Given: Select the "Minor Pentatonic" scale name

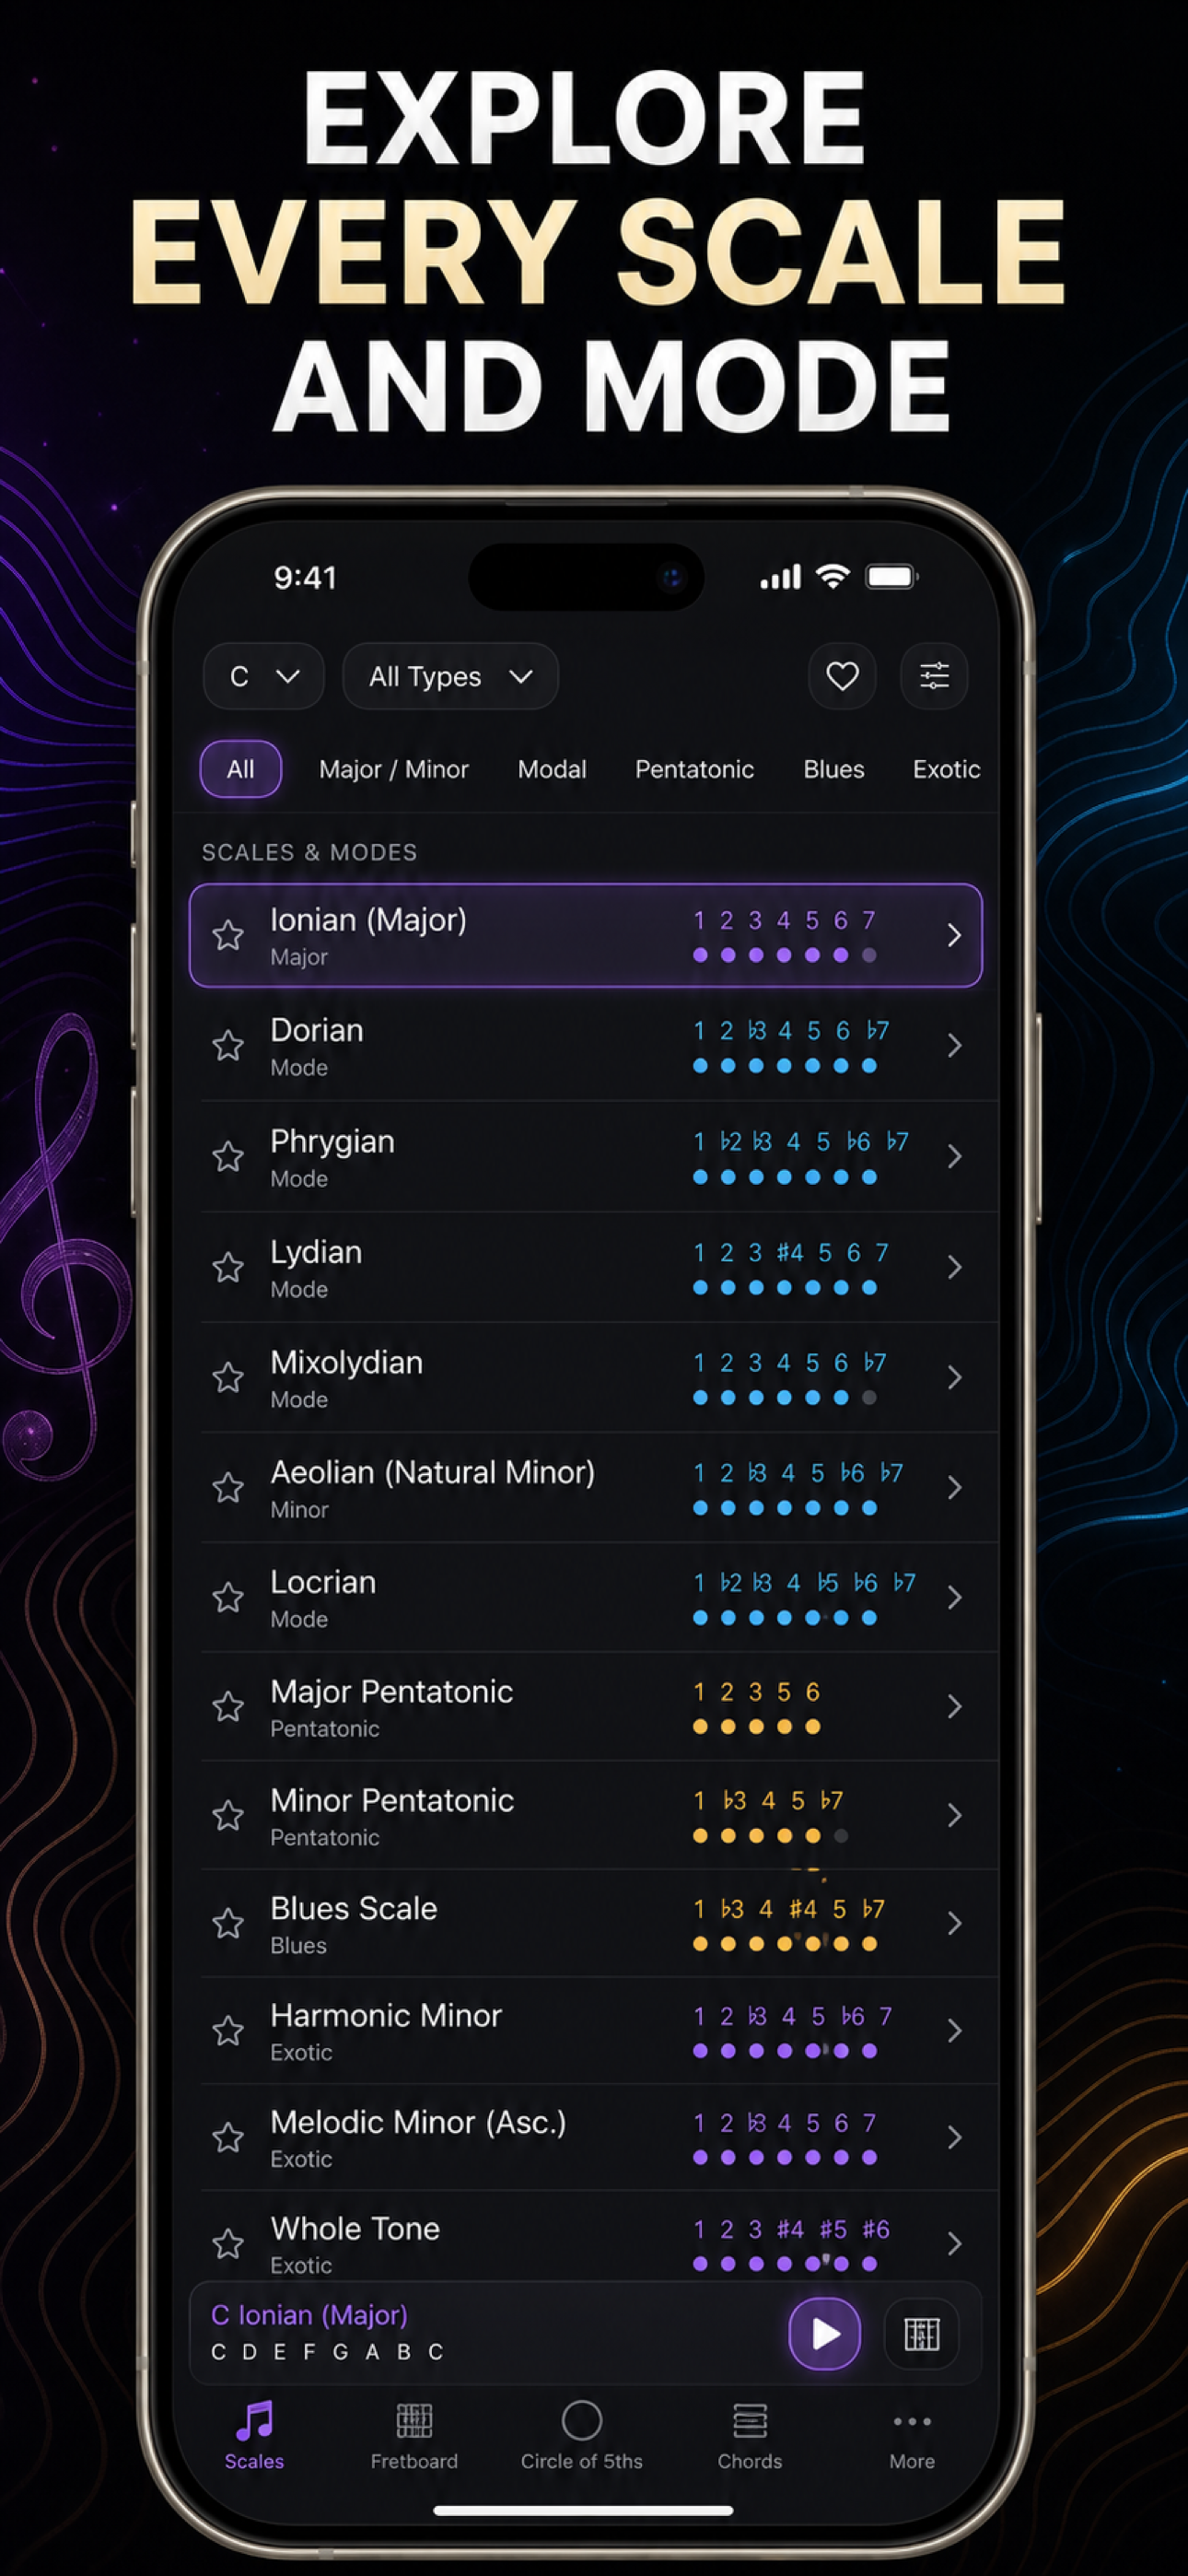Looking at the screenshot, I should (392, 1801).
